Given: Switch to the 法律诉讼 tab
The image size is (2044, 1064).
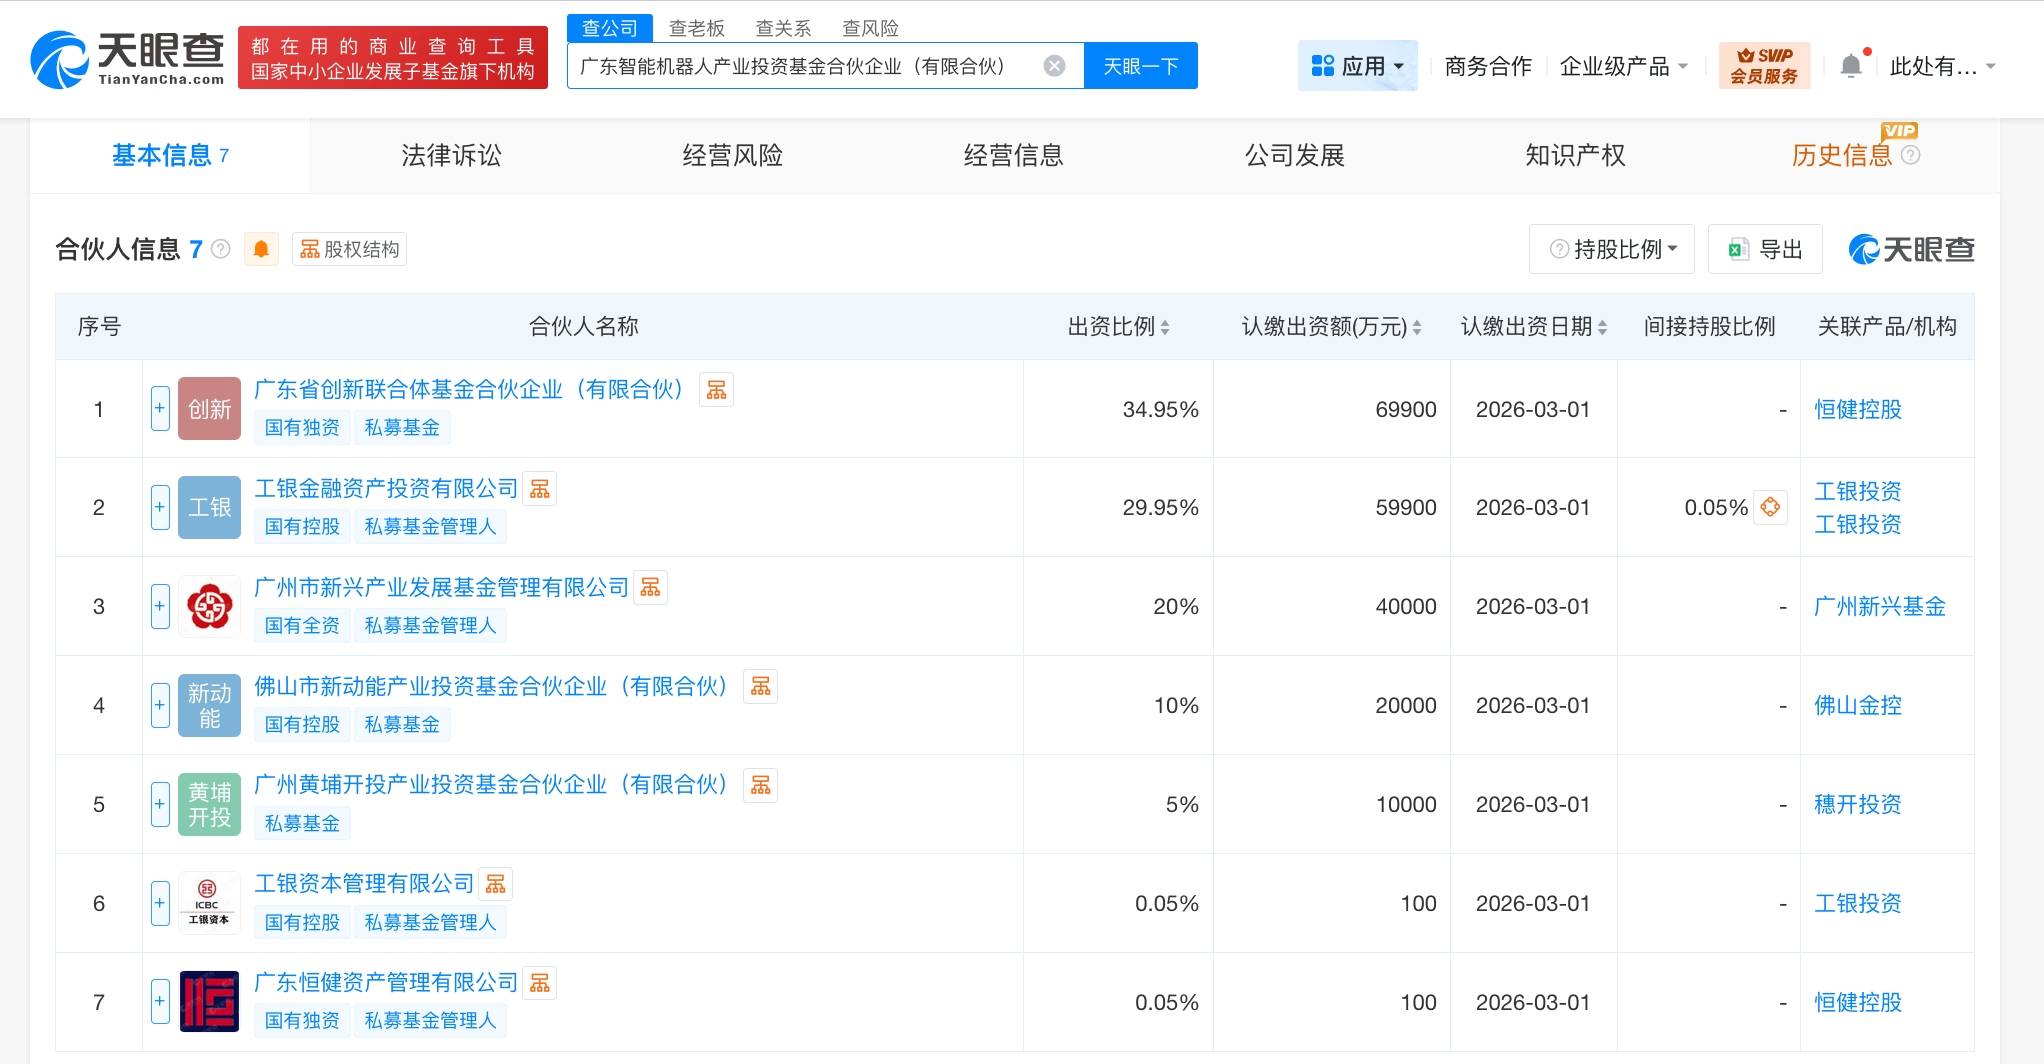Looking at the screenshot, I should pos(451,155).
